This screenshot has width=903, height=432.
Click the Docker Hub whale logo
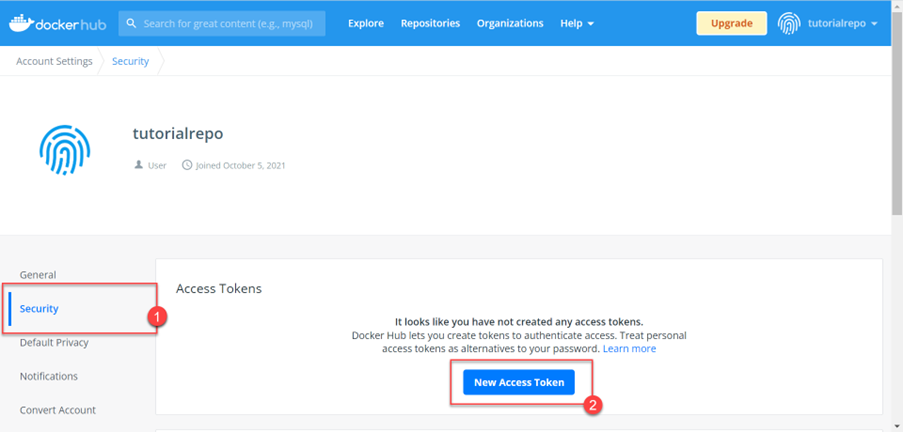click(21, 24)
